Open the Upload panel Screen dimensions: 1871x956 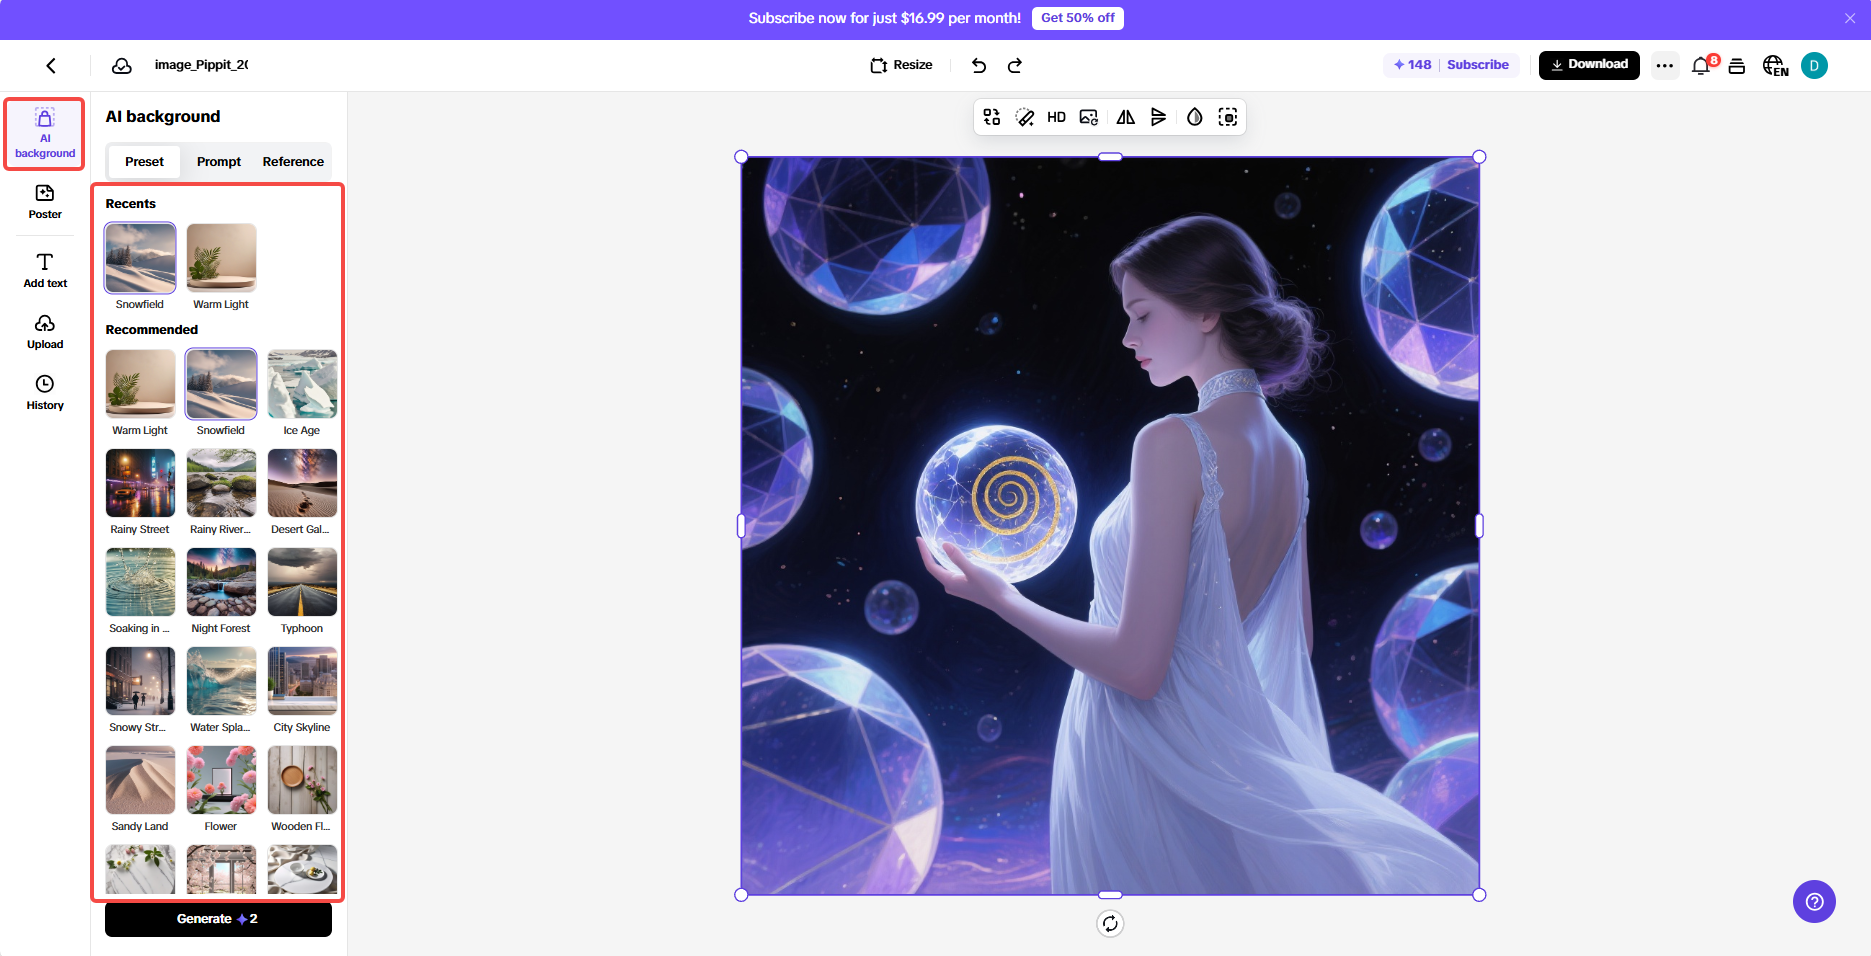click(44, 332)
